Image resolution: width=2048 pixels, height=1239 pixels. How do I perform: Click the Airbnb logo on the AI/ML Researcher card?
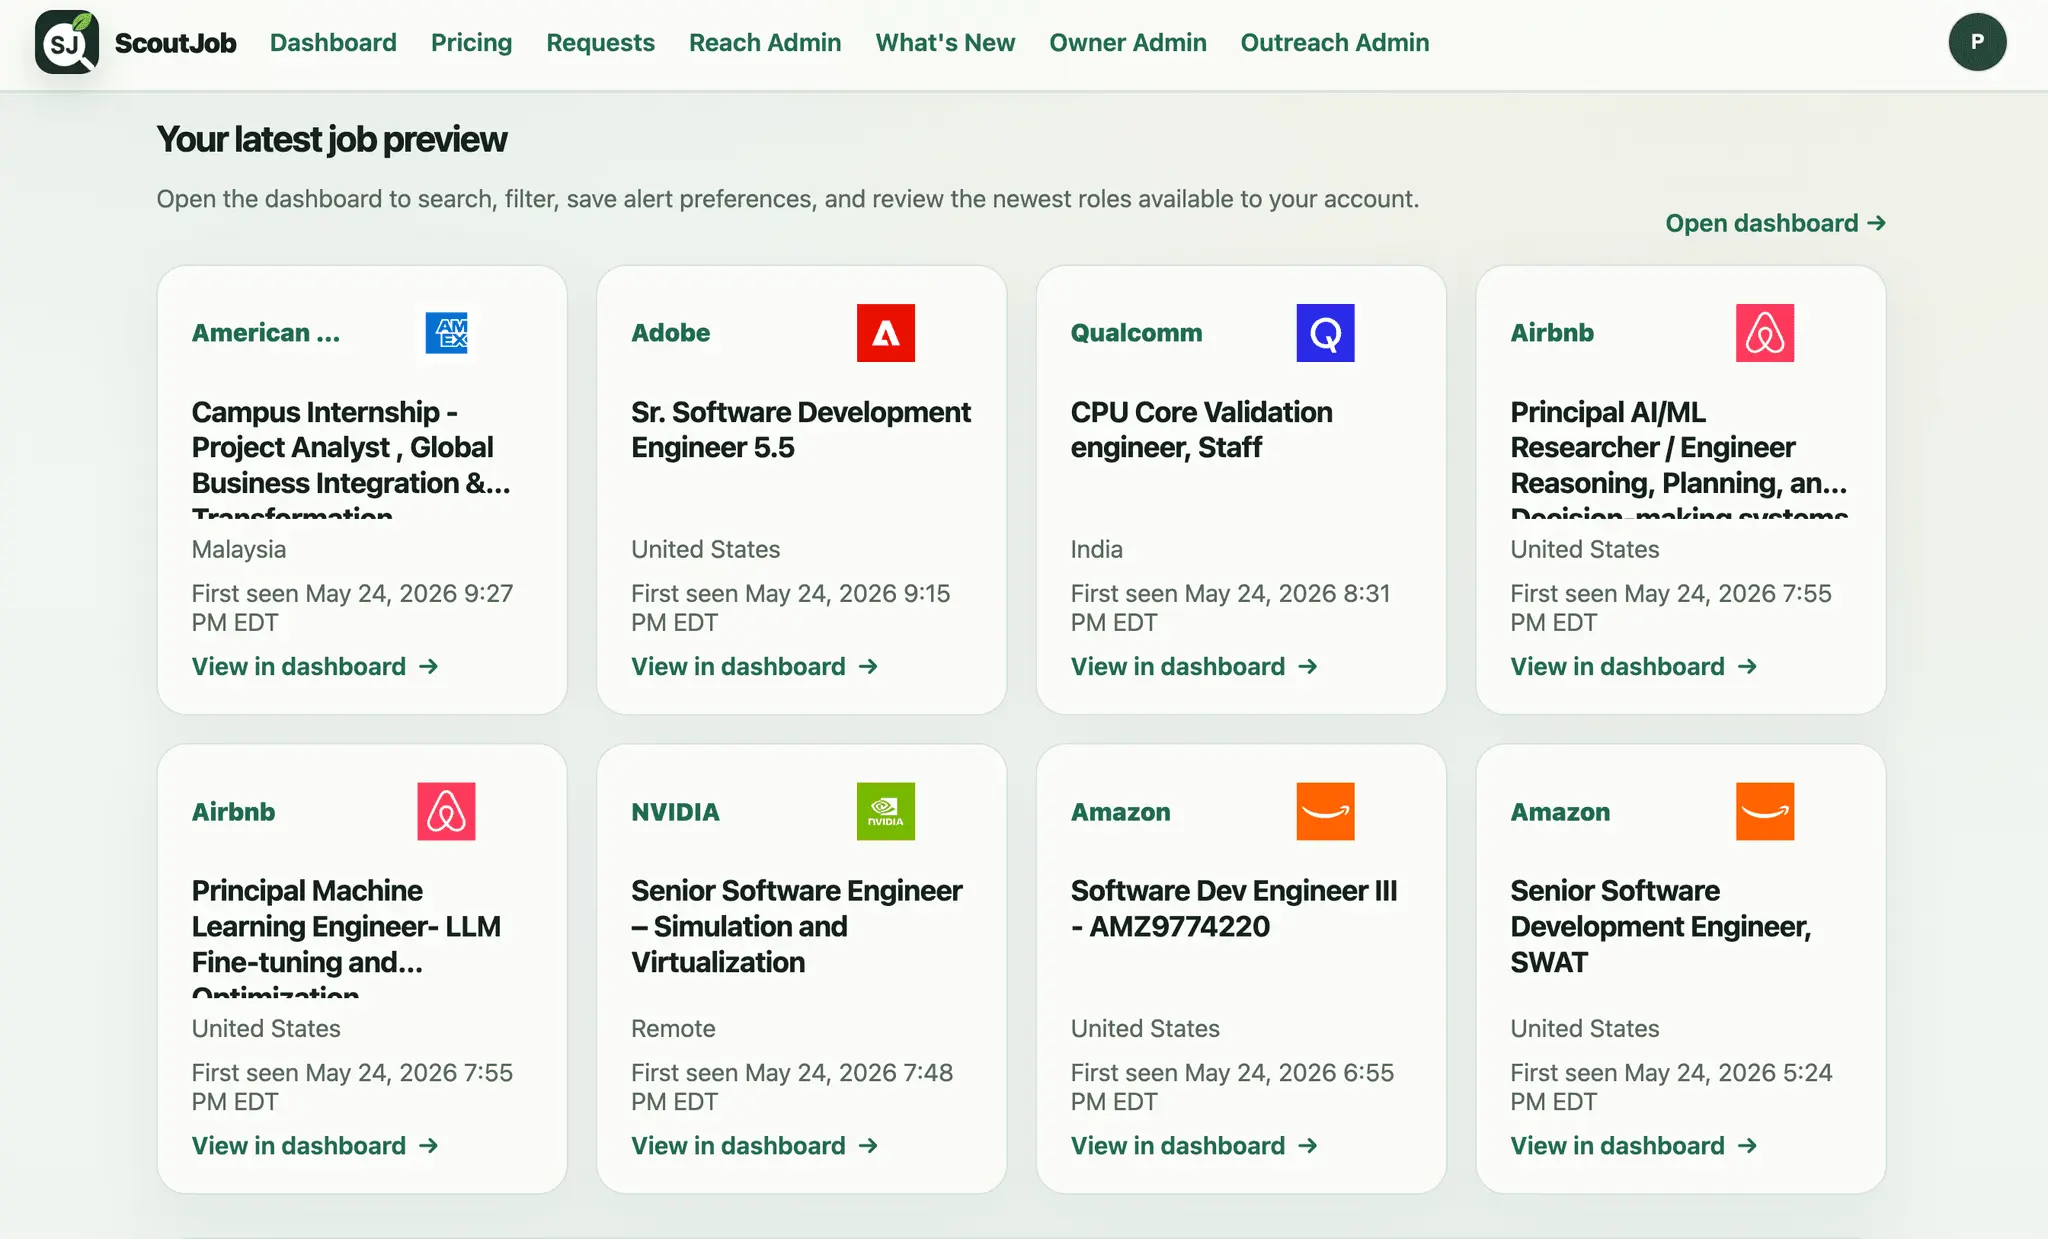1764,333
